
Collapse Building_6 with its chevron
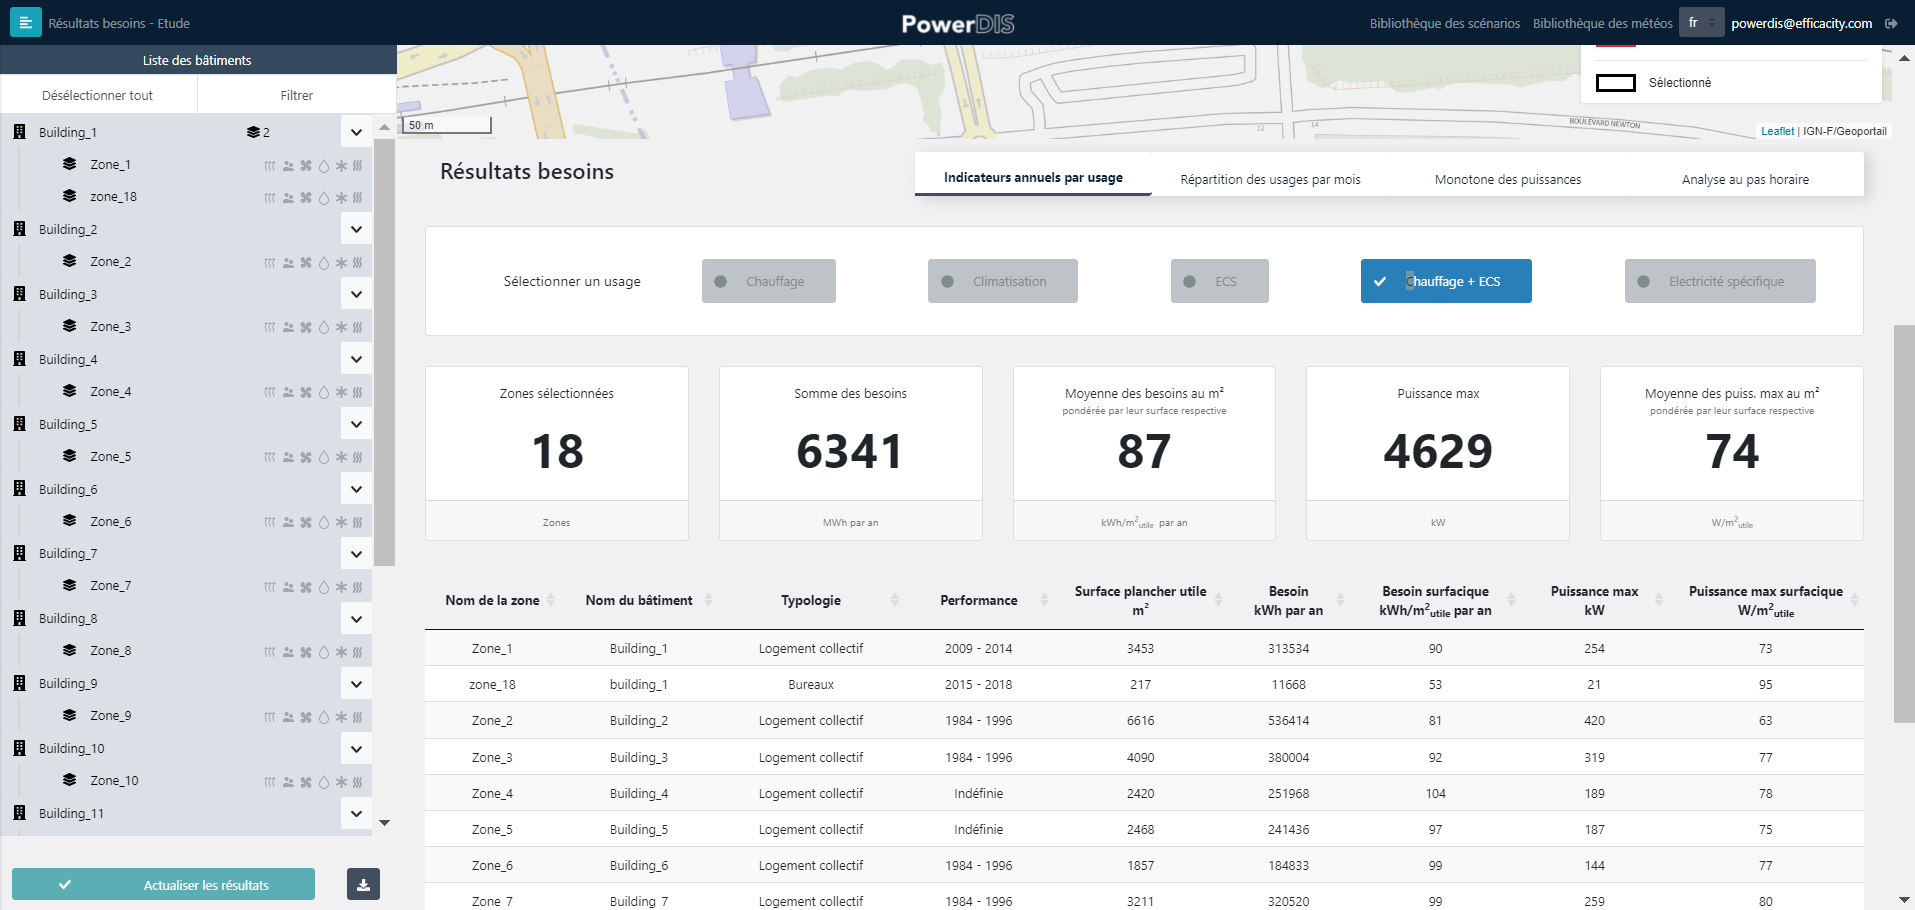[356, 489]
